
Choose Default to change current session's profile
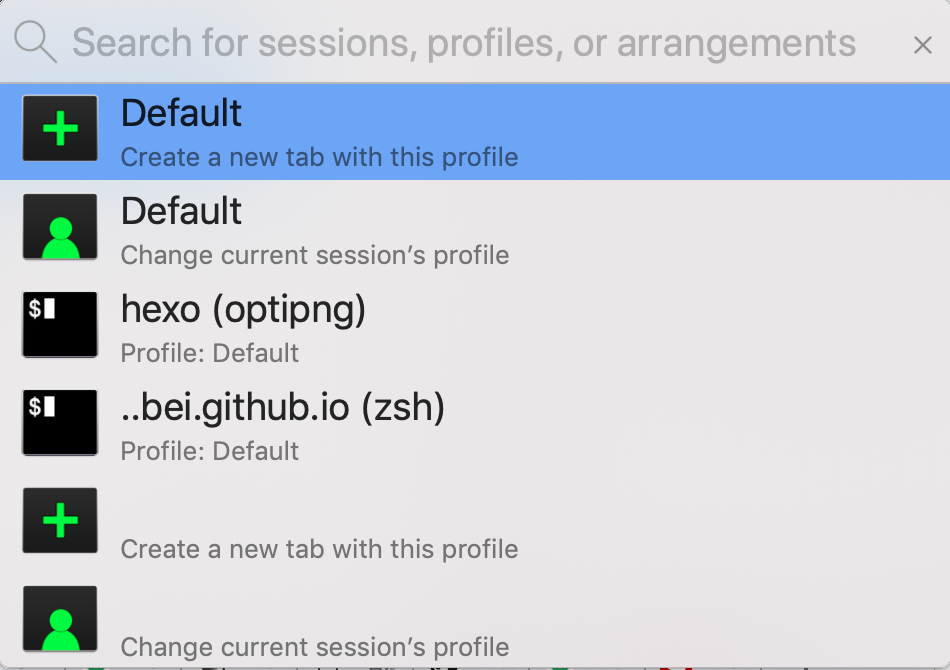pyautogui.click(x=475, y=230)
